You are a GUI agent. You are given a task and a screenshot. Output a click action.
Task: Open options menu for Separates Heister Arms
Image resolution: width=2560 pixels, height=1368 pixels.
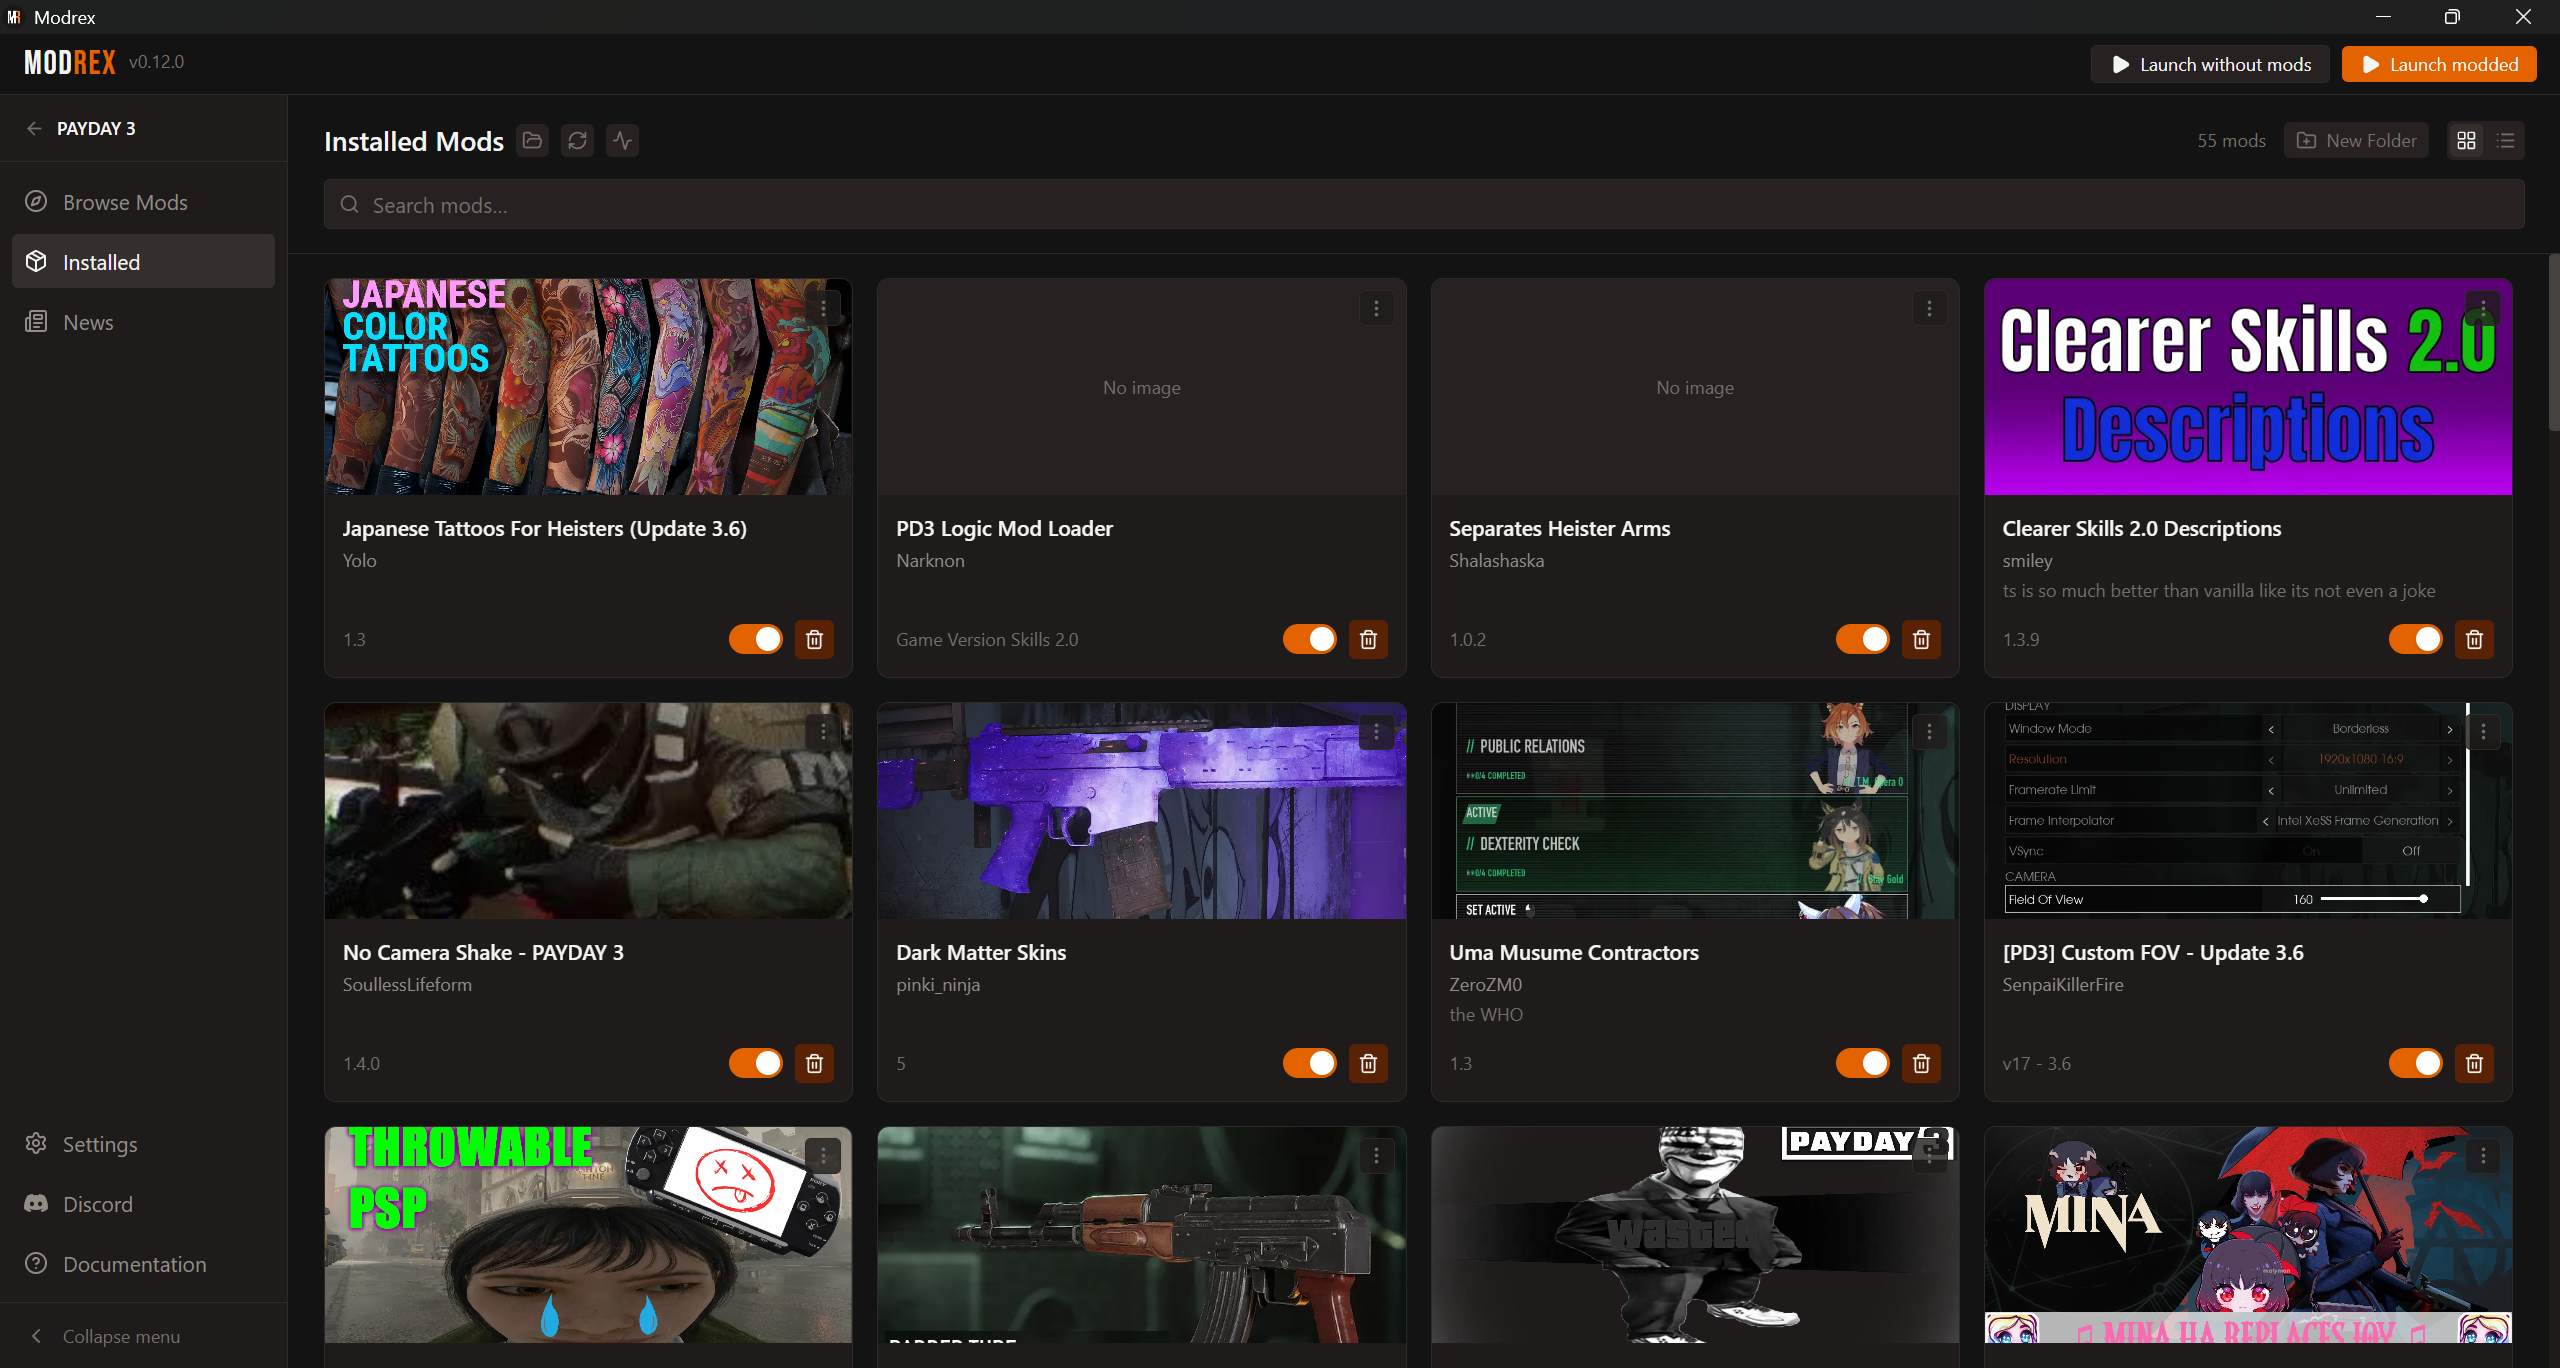coord(1929,308)
